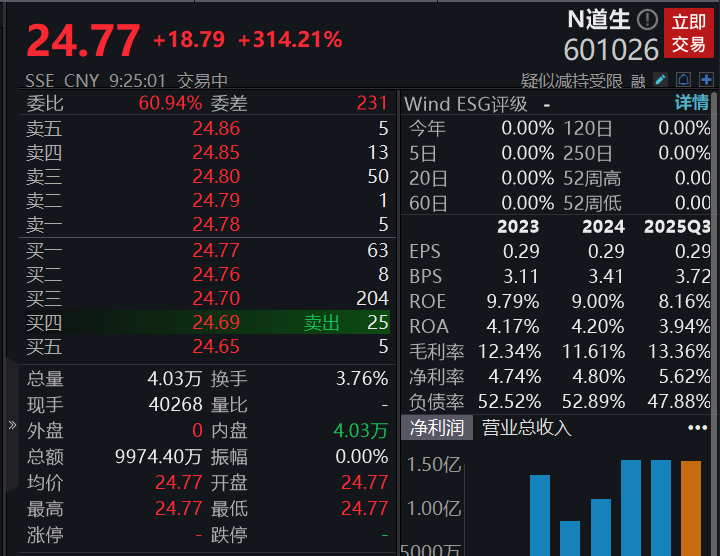Screen dimensions: 720x556
Task: Click the 换手 value 3.76%
Action: 362,379
